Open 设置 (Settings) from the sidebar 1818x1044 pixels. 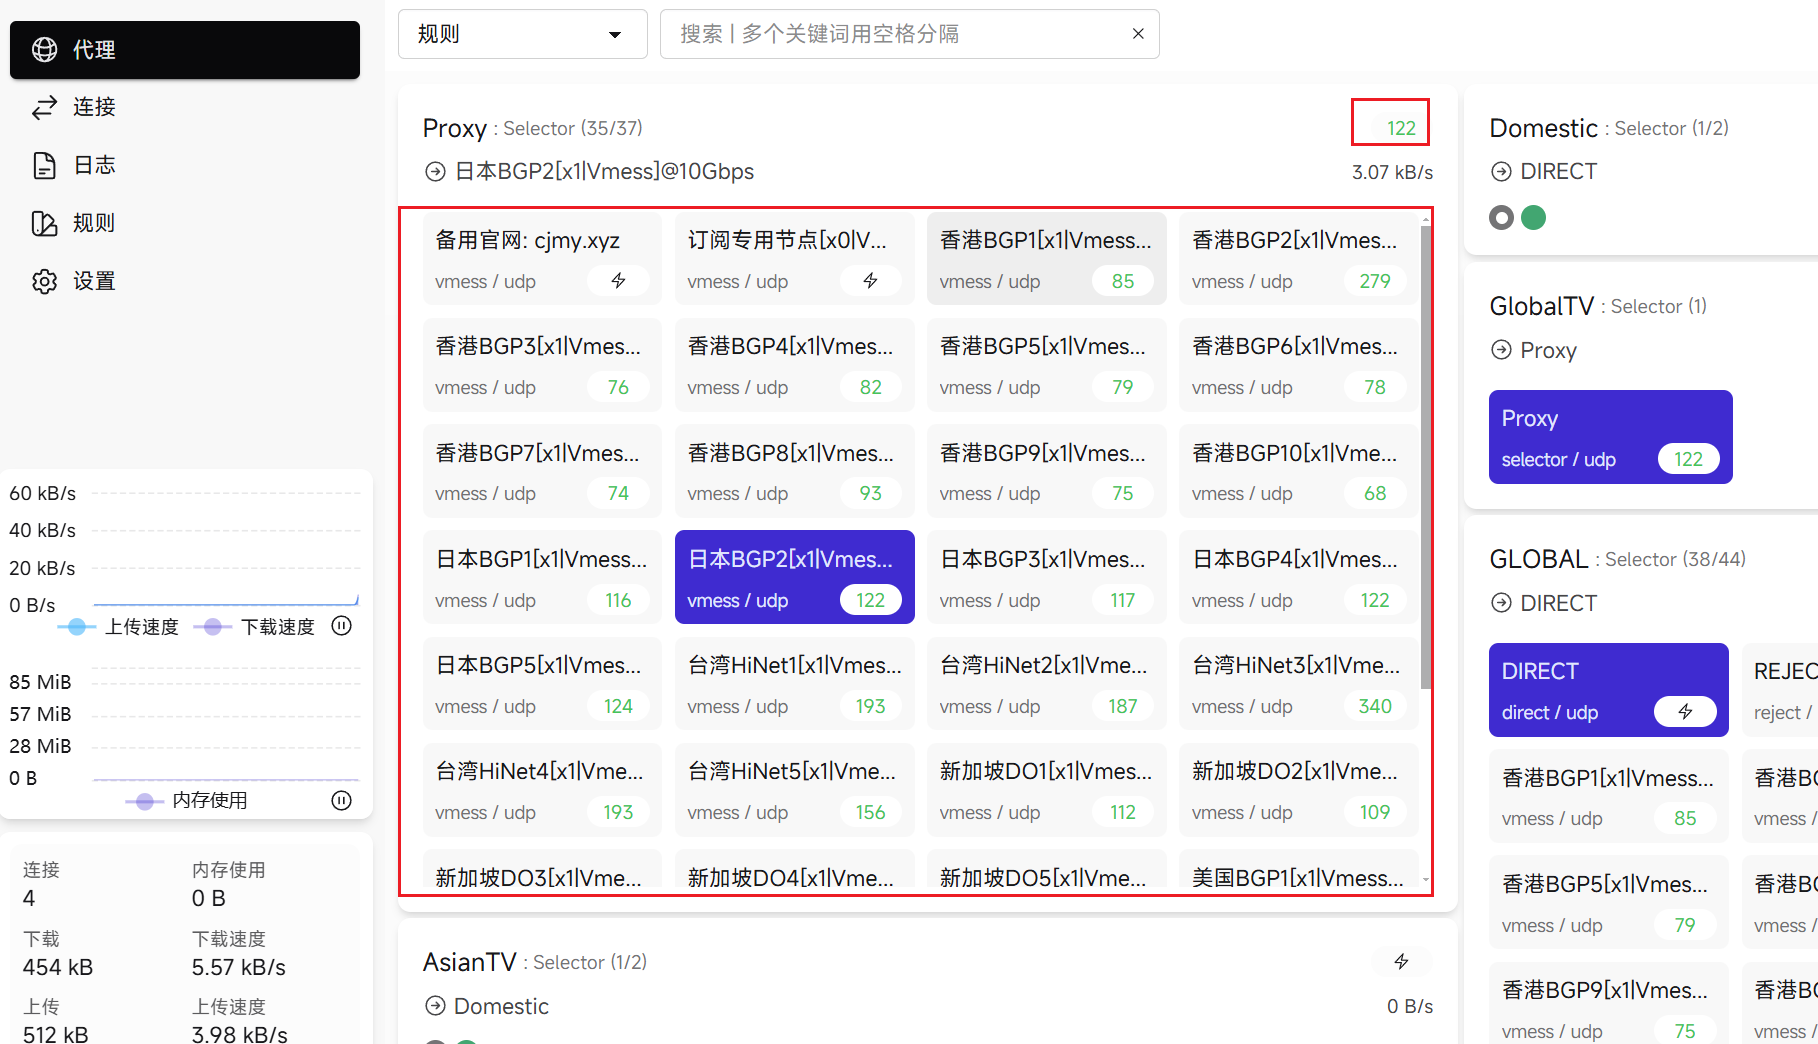[x=94, y=281]
